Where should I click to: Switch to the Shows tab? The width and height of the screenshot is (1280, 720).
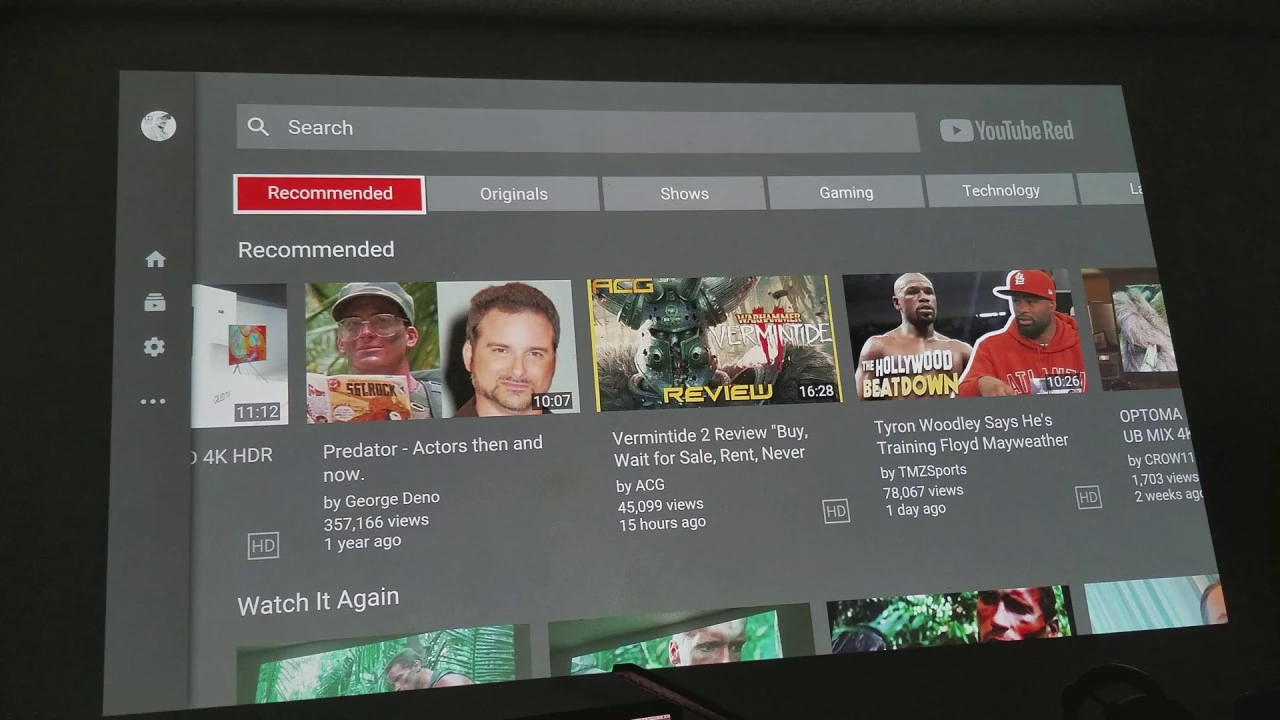(684, 193)
